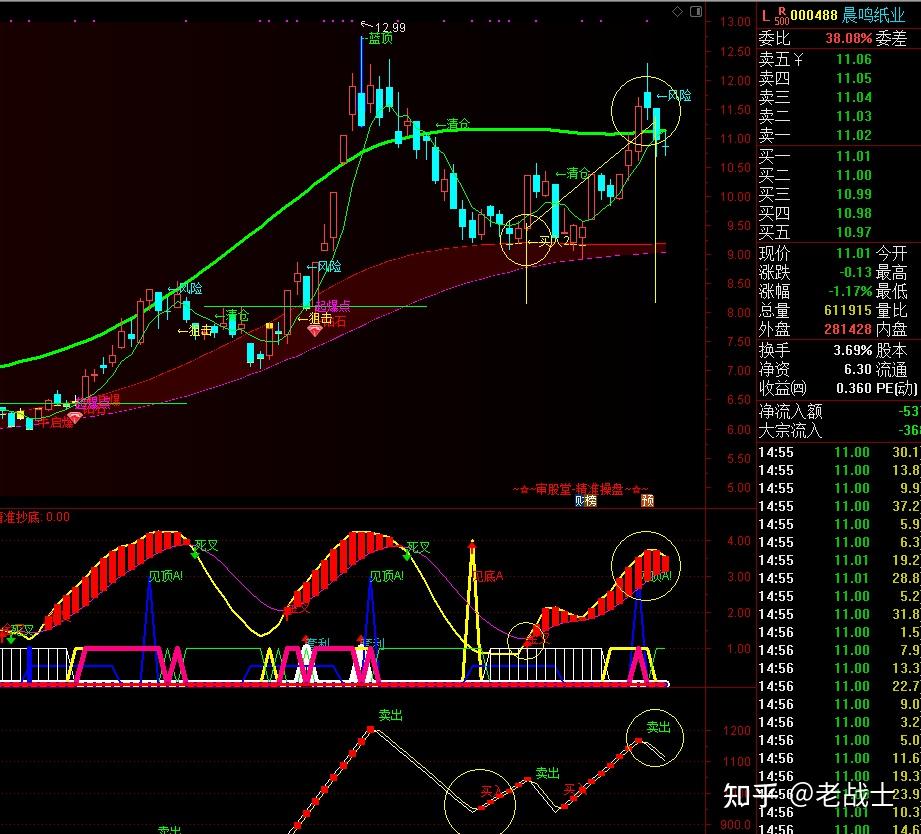Select the 收益 value 0.360

click(854, 389)
